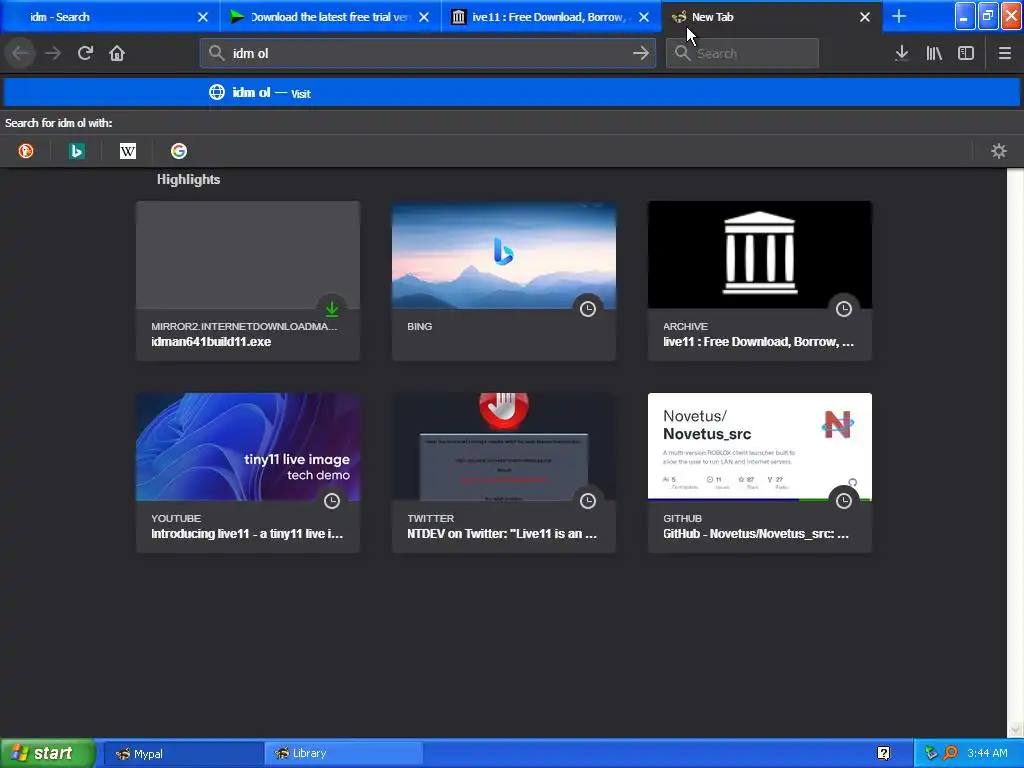This screenshot has width=1024, height=768.
Task: Close the Download the latest free trial tab
Action: click(424, 17)
